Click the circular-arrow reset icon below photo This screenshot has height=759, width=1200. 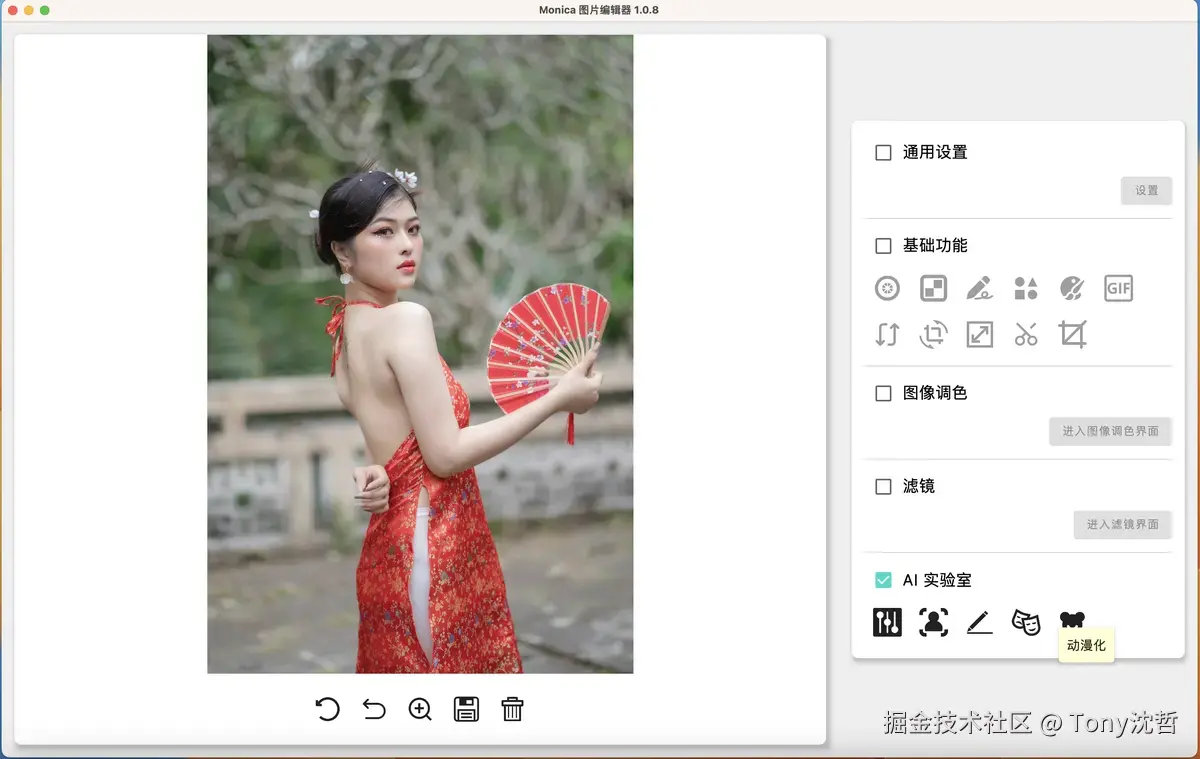tap(327, 710)
